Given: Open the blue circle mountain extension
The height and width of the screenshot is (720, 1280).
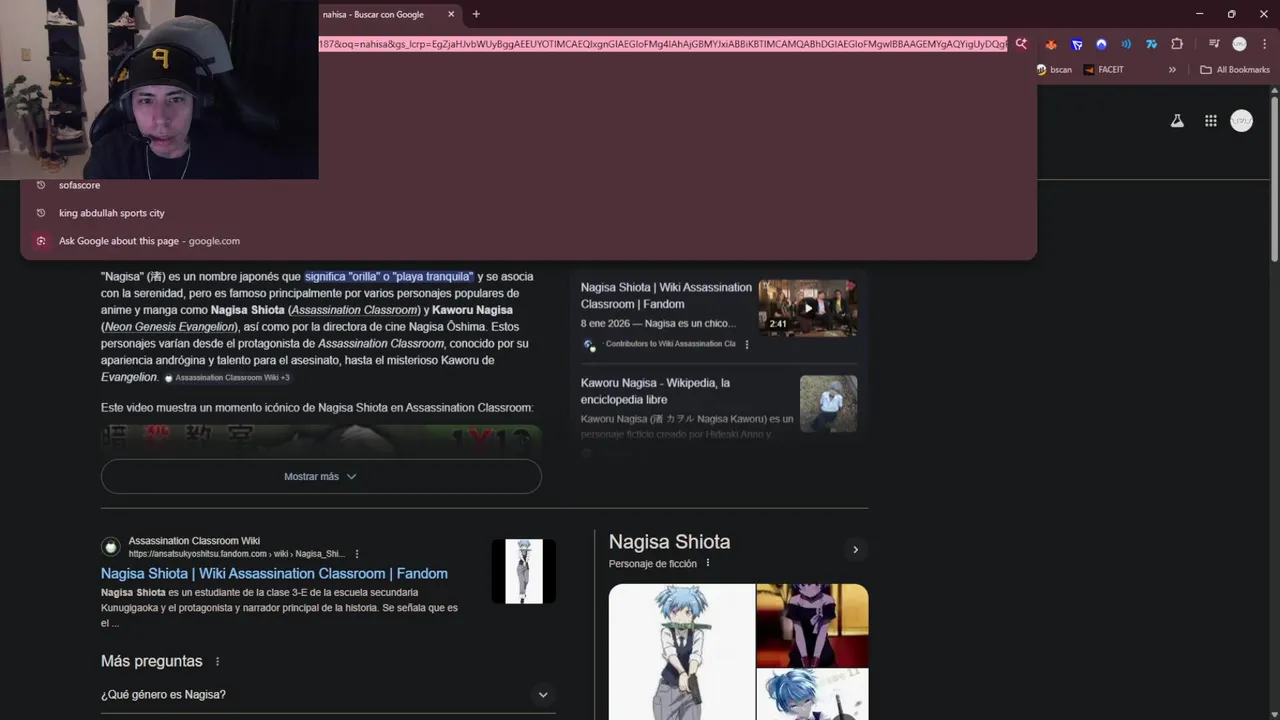Looking at the screenshot, I should (x=1101, y=44).
